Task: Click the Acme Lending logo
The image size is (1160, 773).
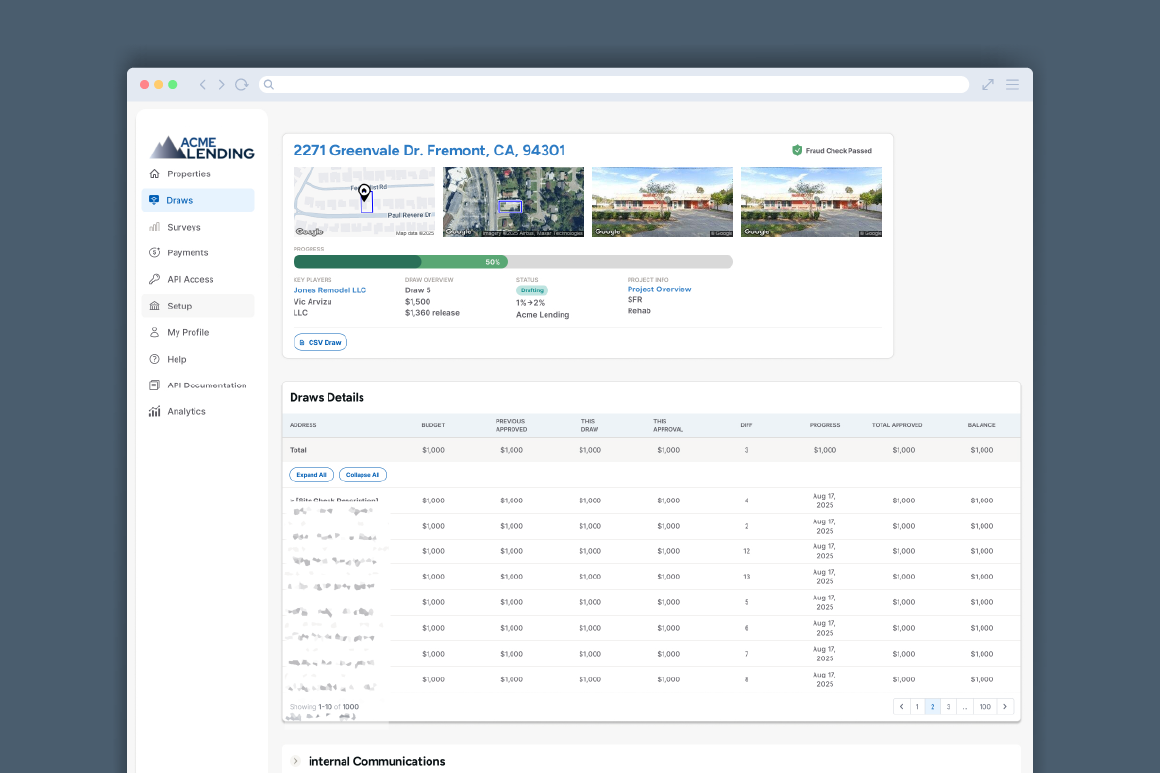Action: click(x=203, y=147)
